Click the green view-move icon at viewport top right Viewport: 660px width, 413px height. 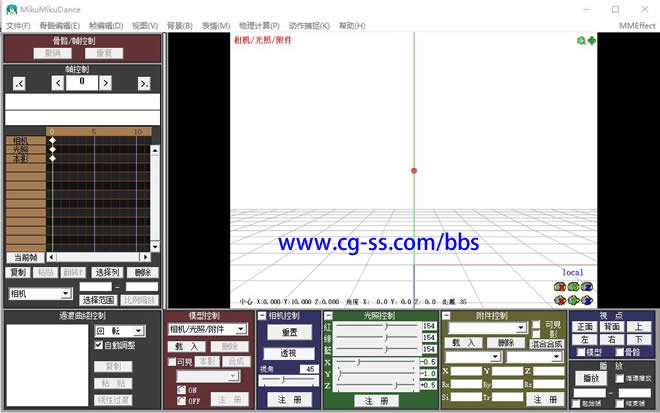(591, 40)
